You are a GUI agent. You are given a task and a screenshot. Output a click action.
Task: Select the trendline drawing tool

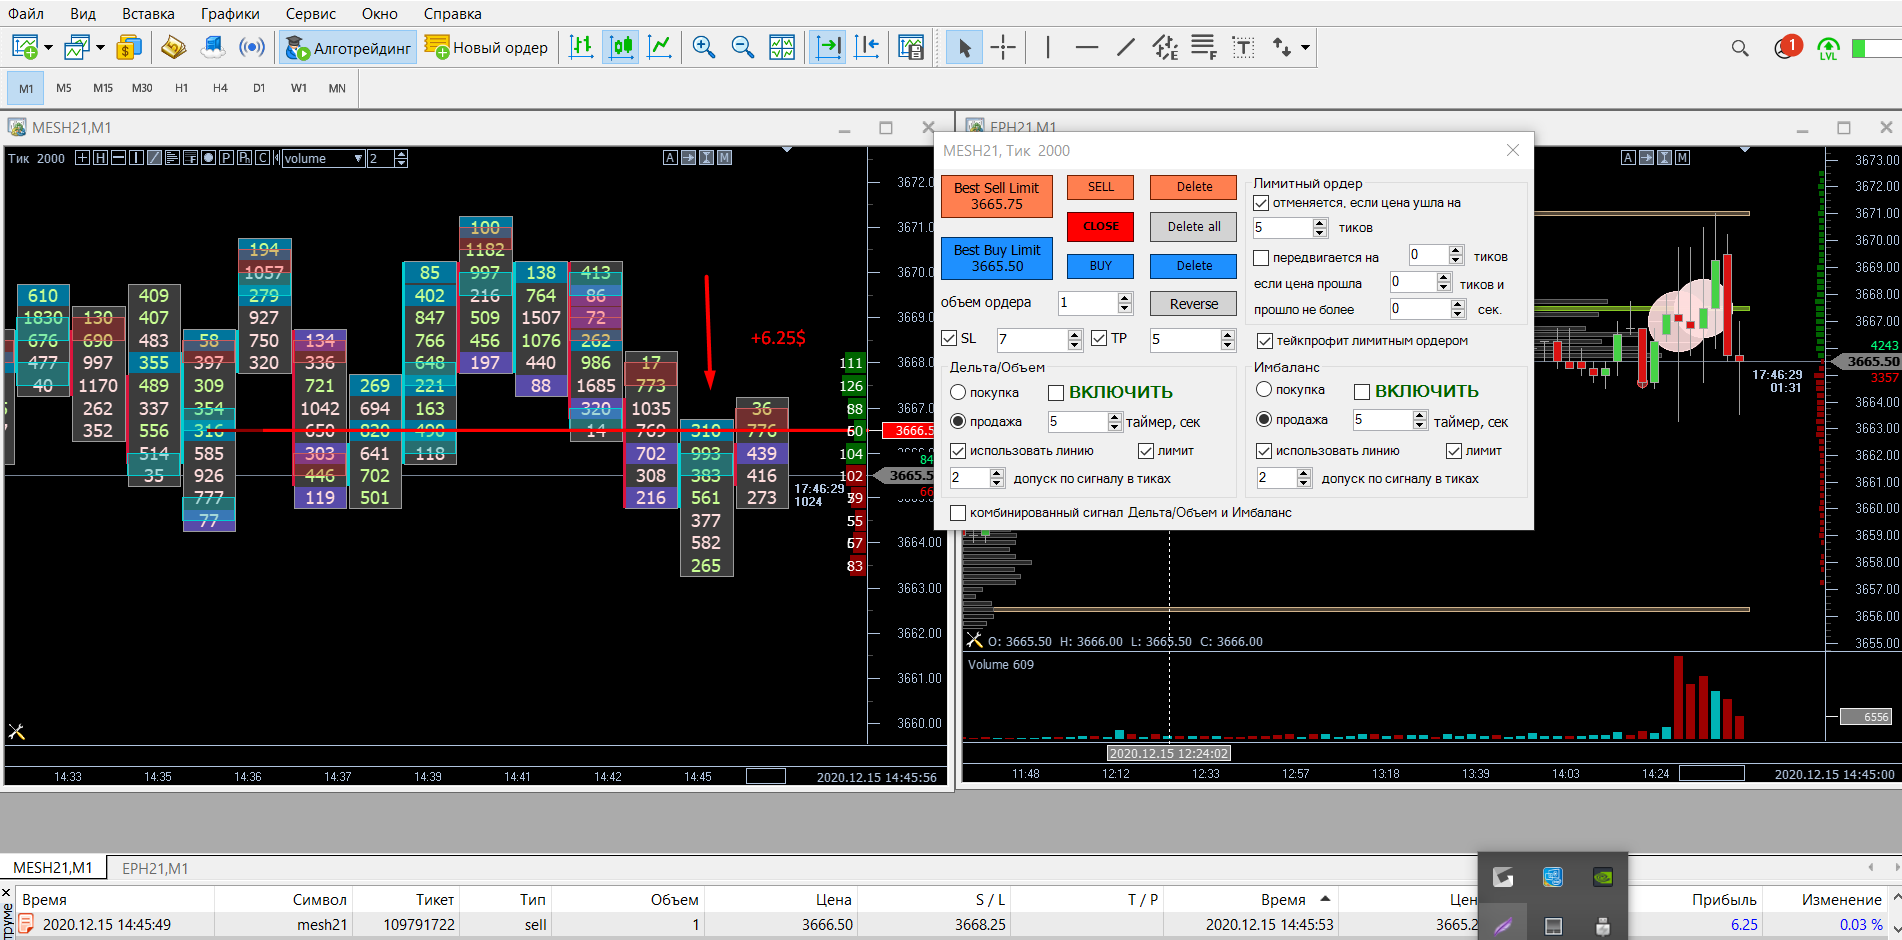pos(1125,47)
